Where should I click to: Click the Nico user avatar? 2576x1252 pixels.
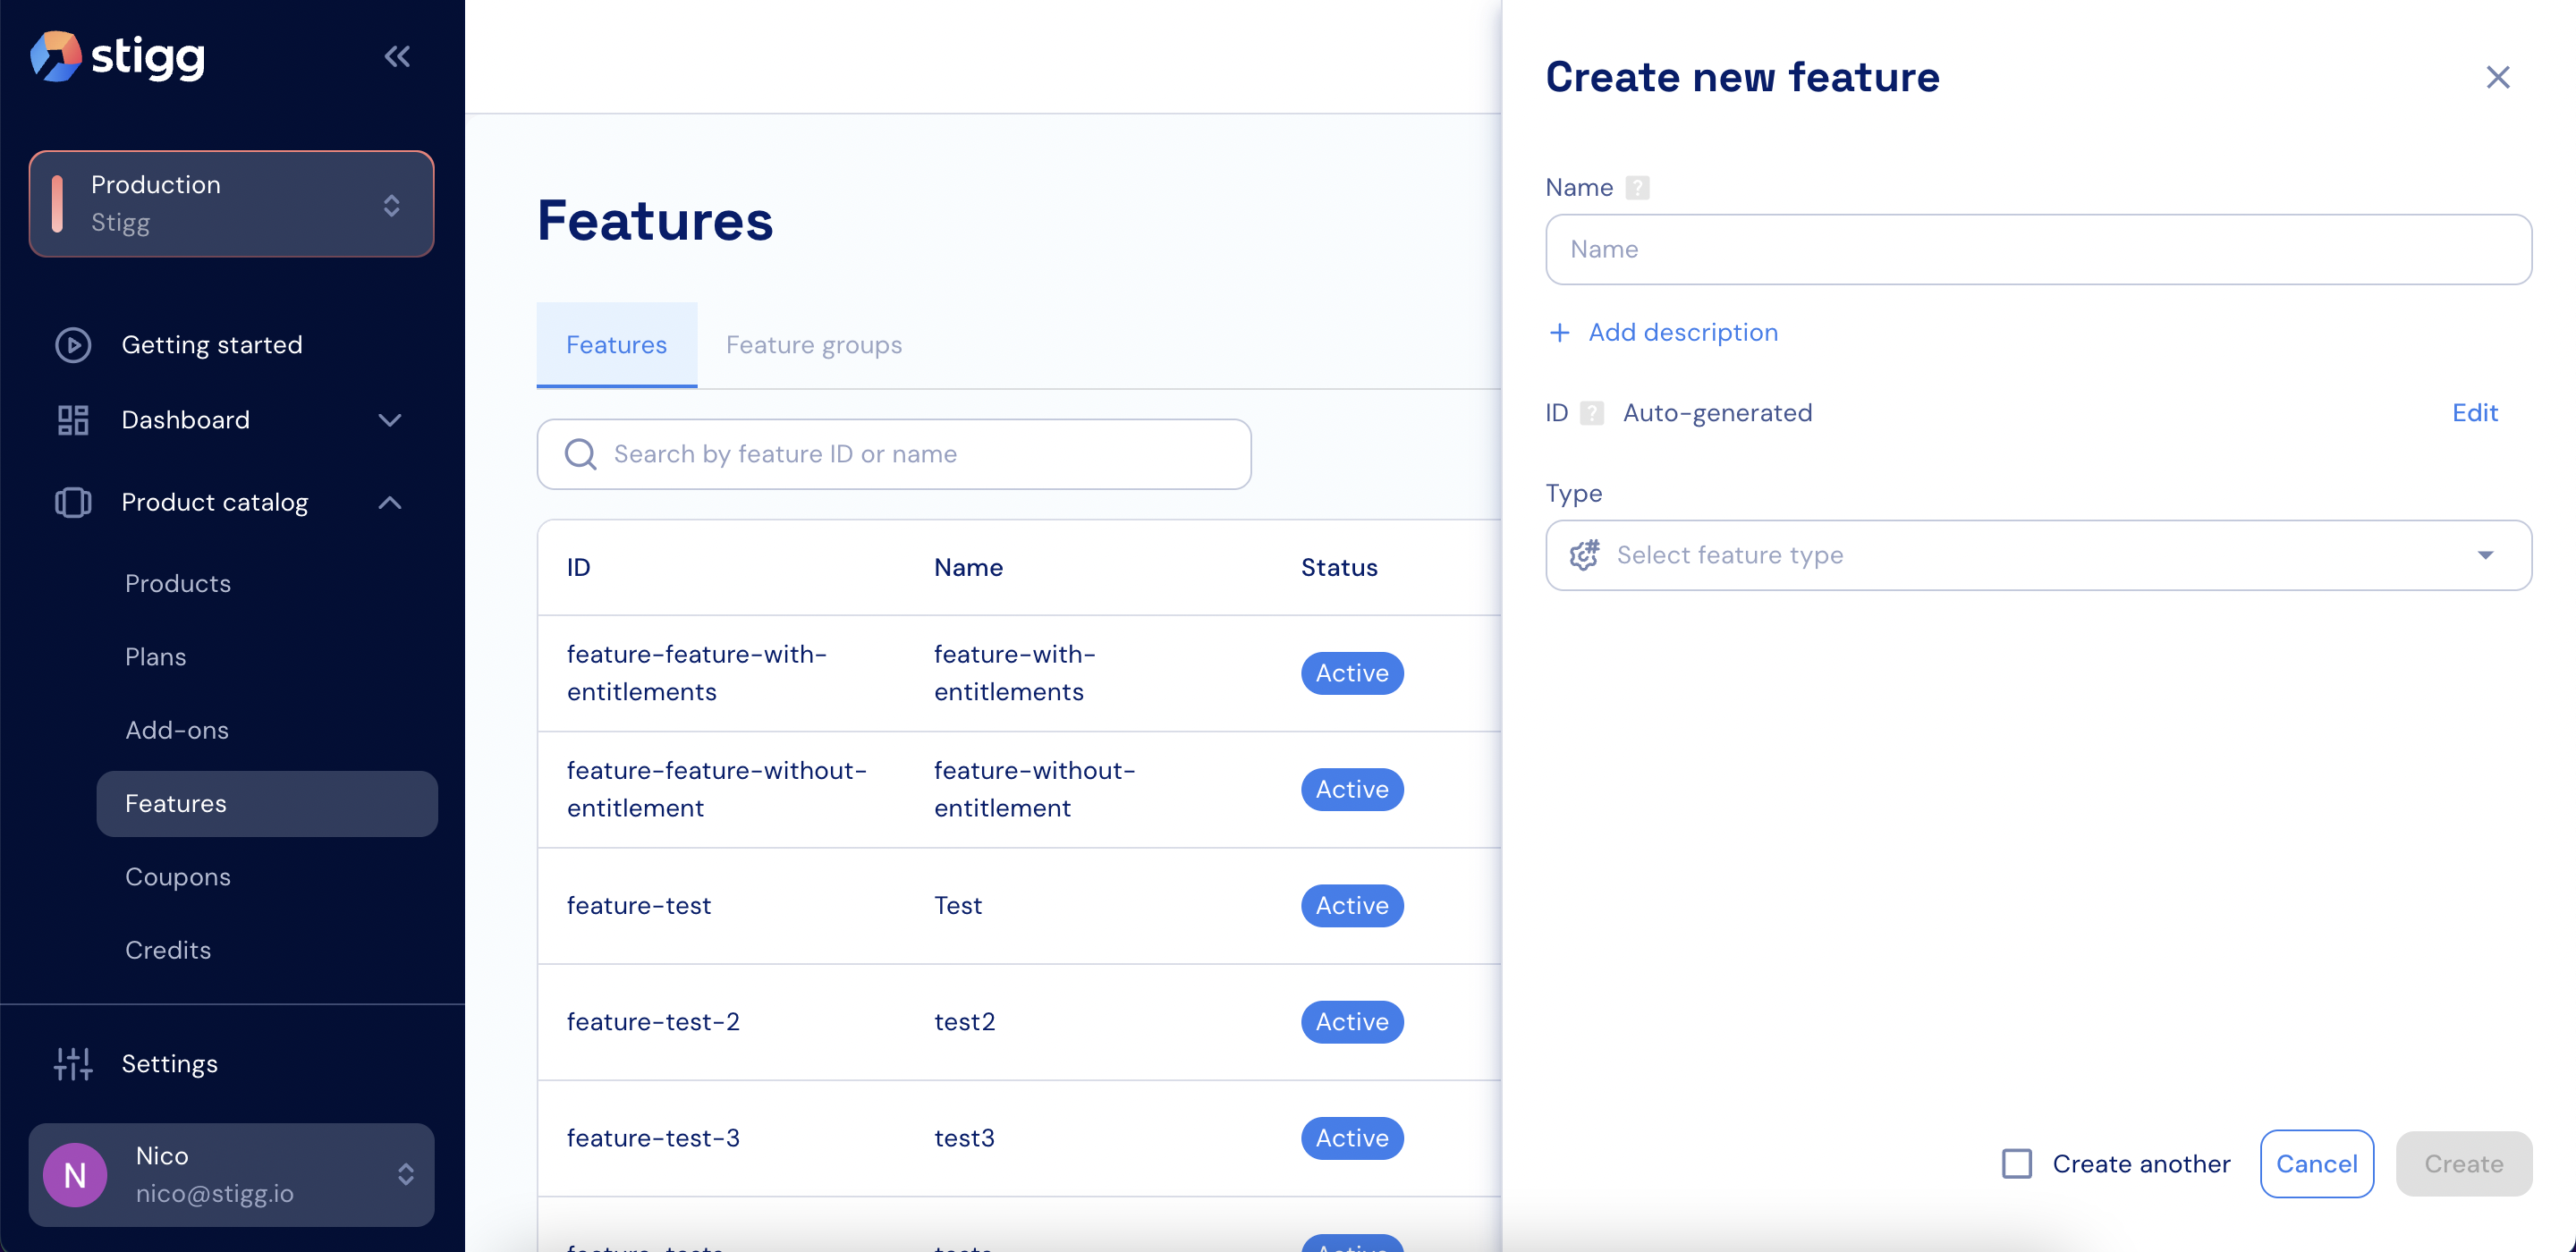coord(75,1175)
